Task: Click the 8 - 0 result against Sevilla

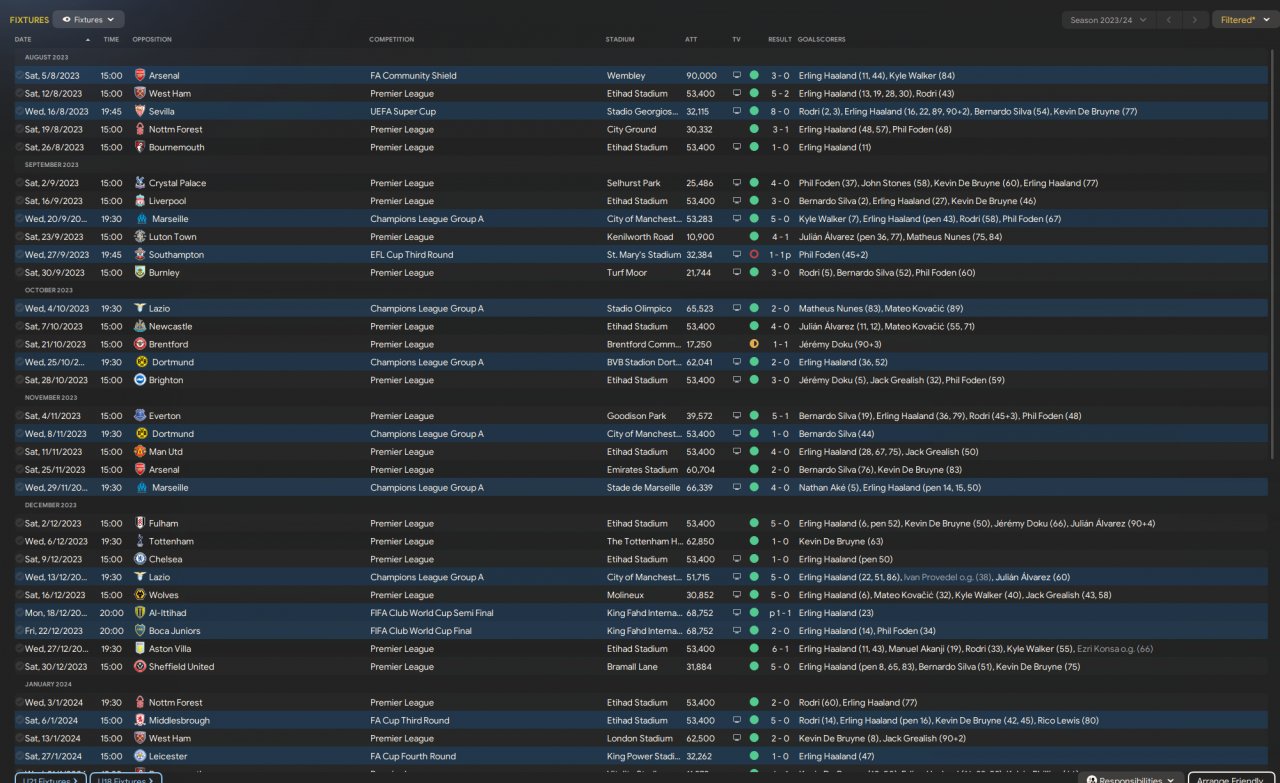Action: pos(780,112)
